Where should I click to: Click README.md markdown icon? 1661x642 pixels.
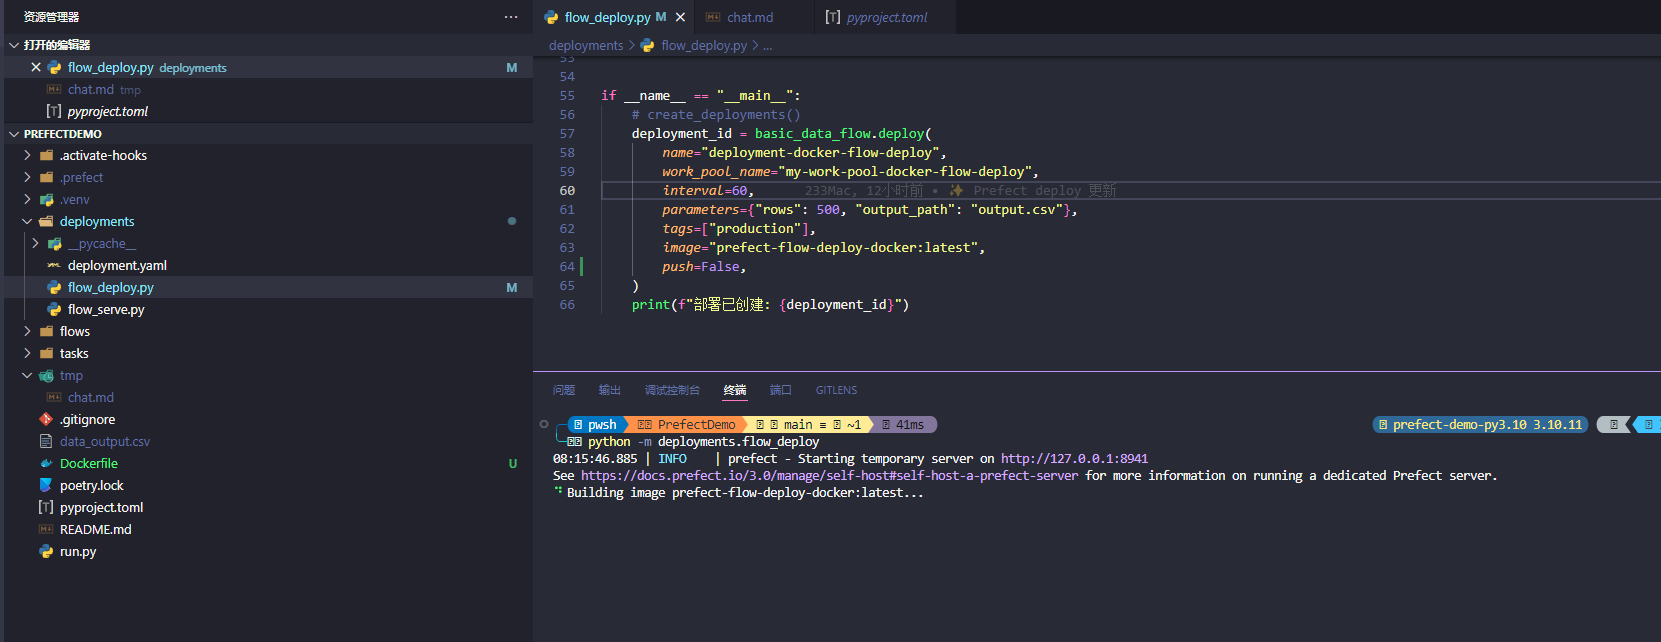click(x=46, y=529)
